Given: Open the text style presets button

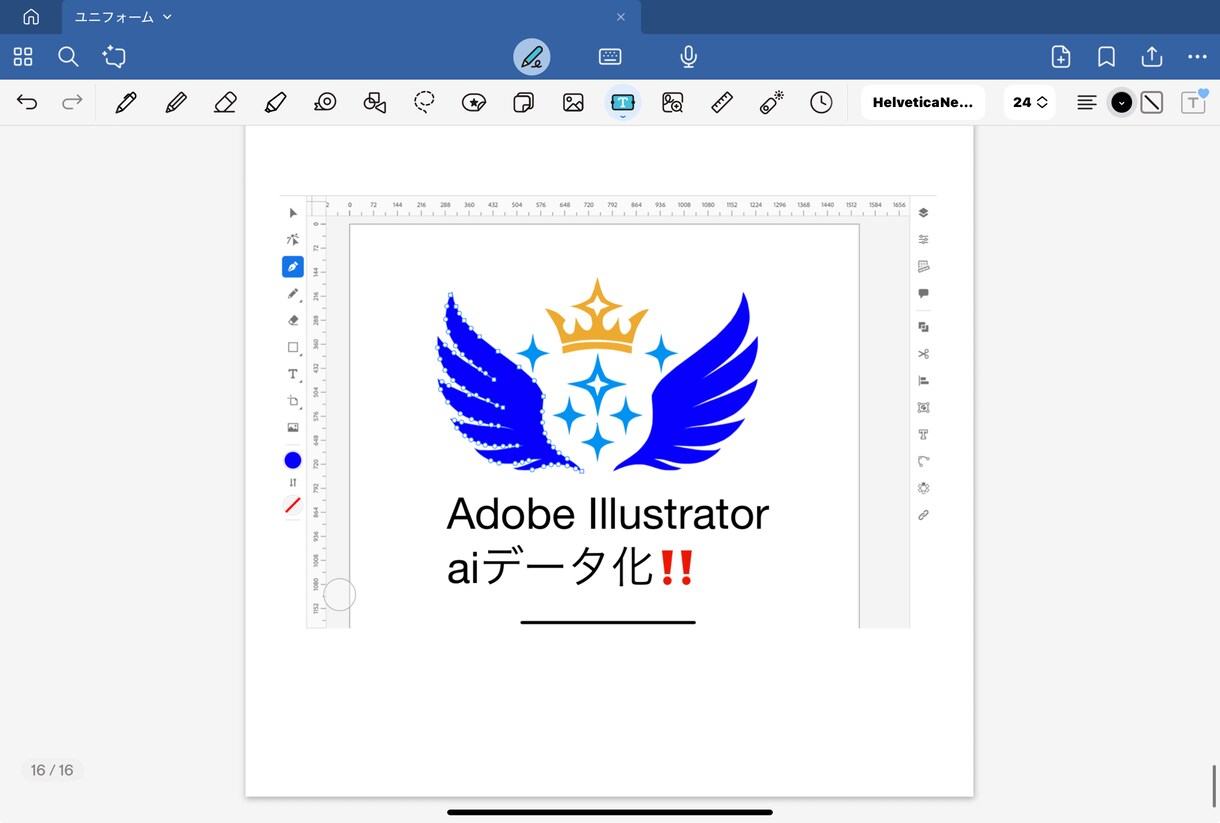Looking at the screenshot, I should pos(1194,102).
